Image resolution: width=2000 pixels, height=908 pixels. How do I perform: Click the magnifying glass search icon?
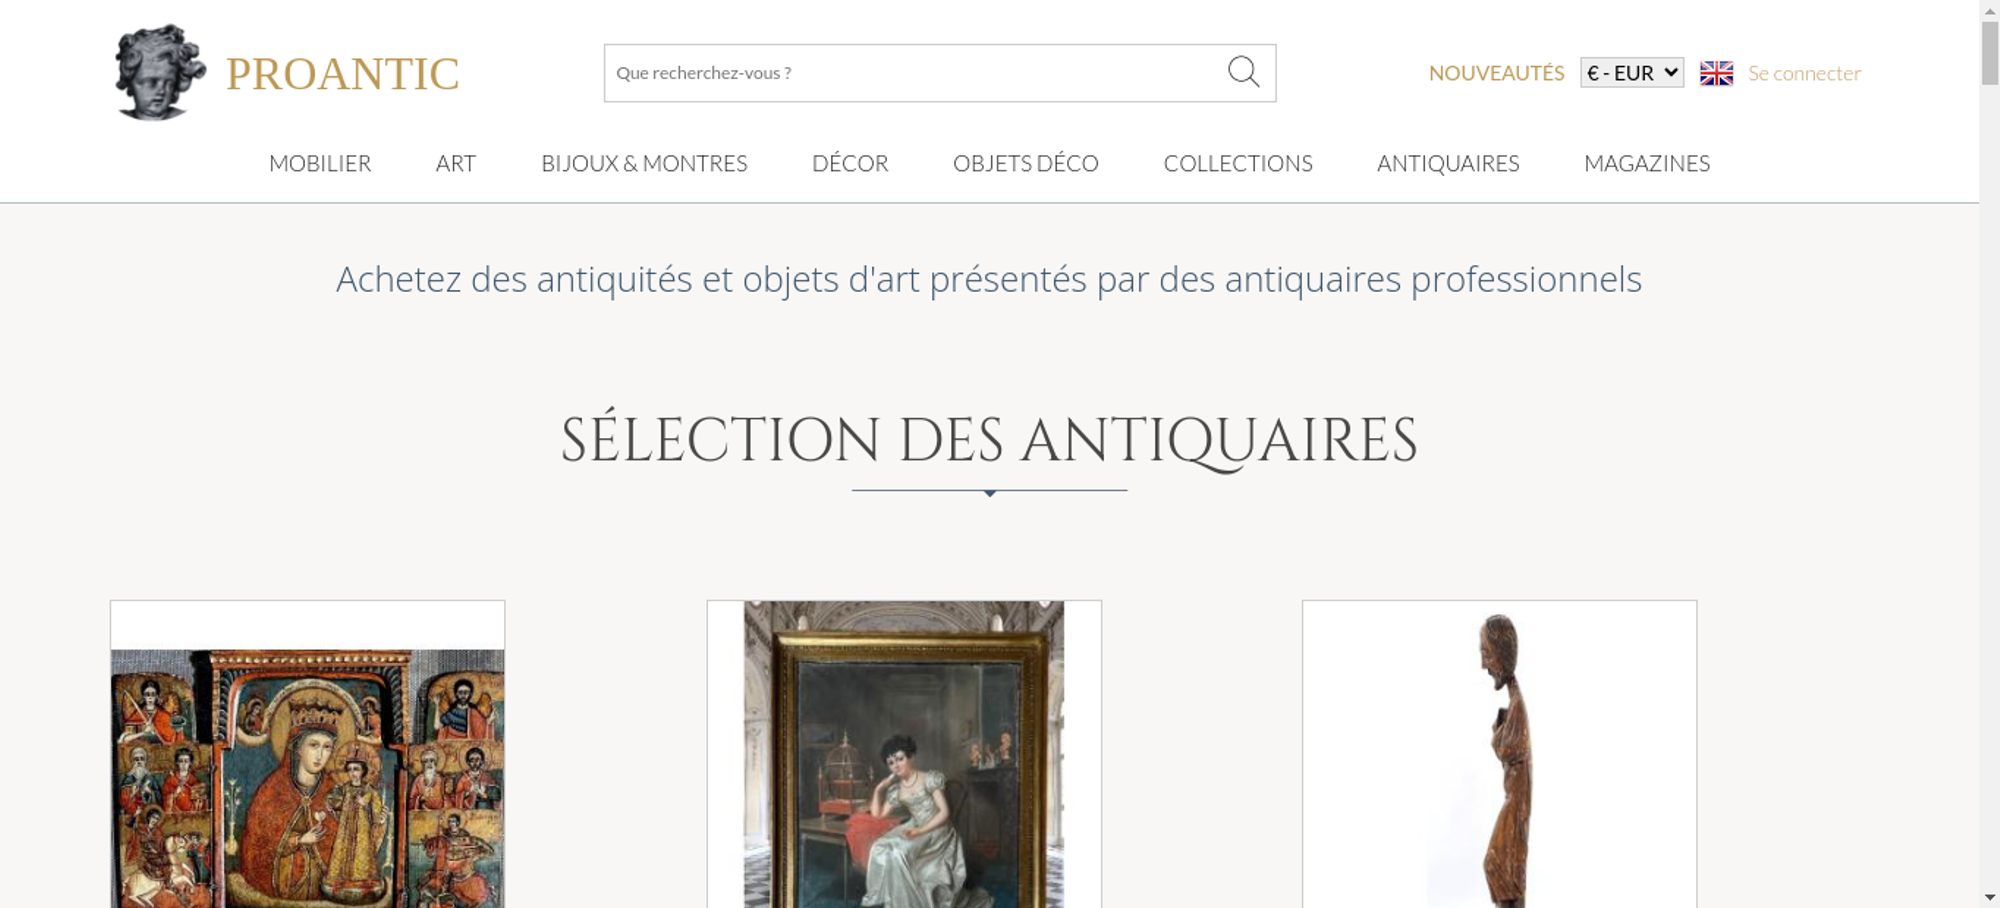[x=1243, y=72]
